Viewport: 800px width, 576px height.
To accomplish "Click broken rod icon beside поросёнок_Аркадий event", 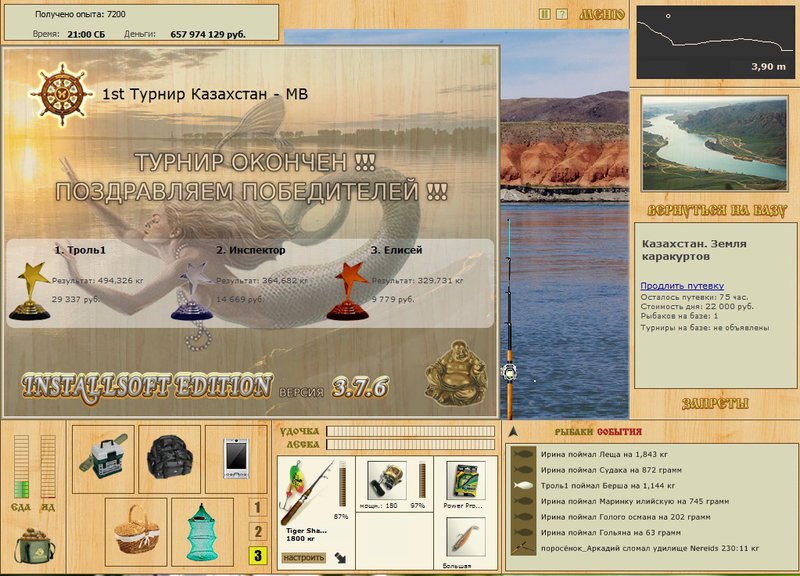I will (522, 548).
